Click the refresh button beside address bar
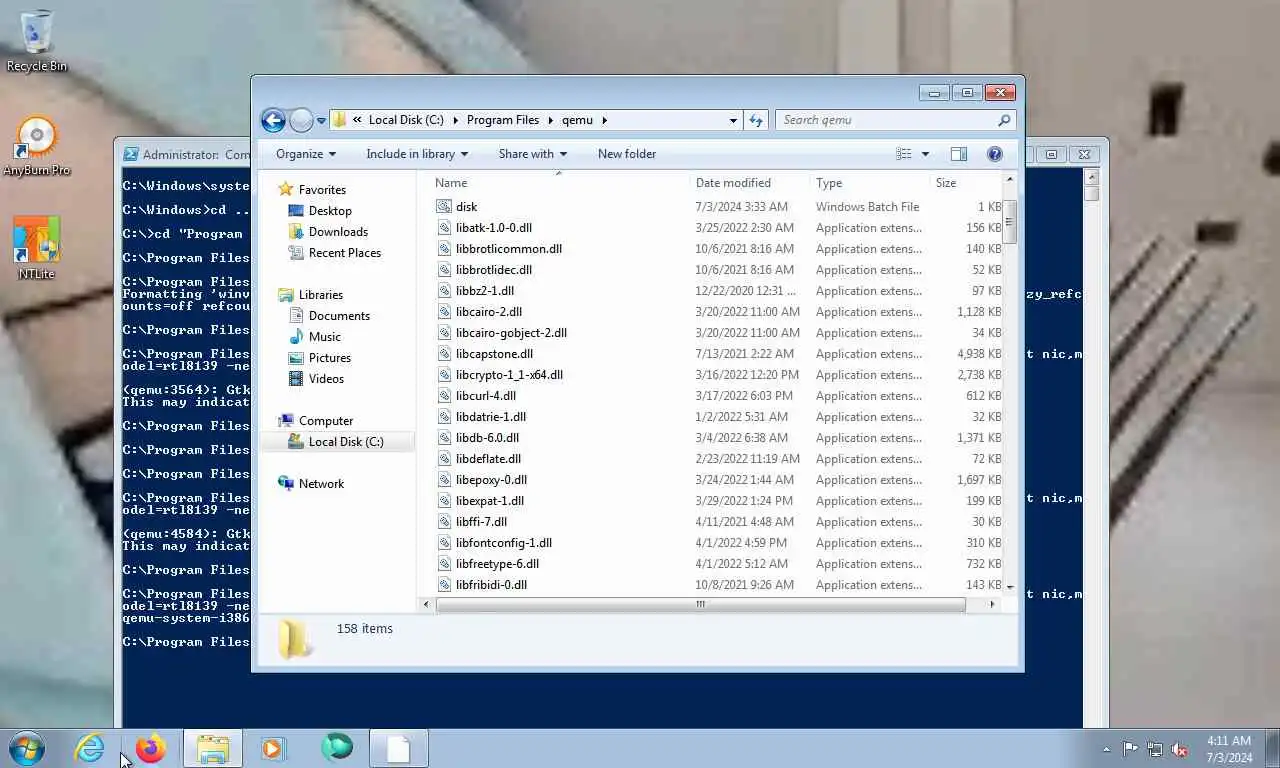 pos(756,120)
